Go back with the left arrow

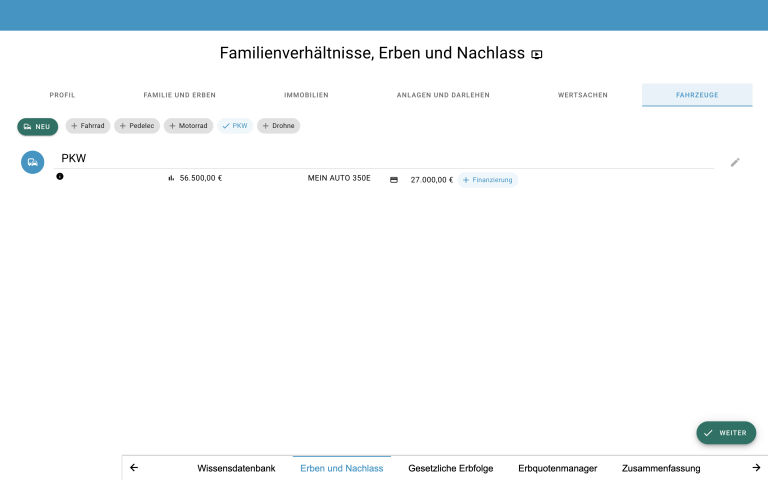(x=134, y=468)
